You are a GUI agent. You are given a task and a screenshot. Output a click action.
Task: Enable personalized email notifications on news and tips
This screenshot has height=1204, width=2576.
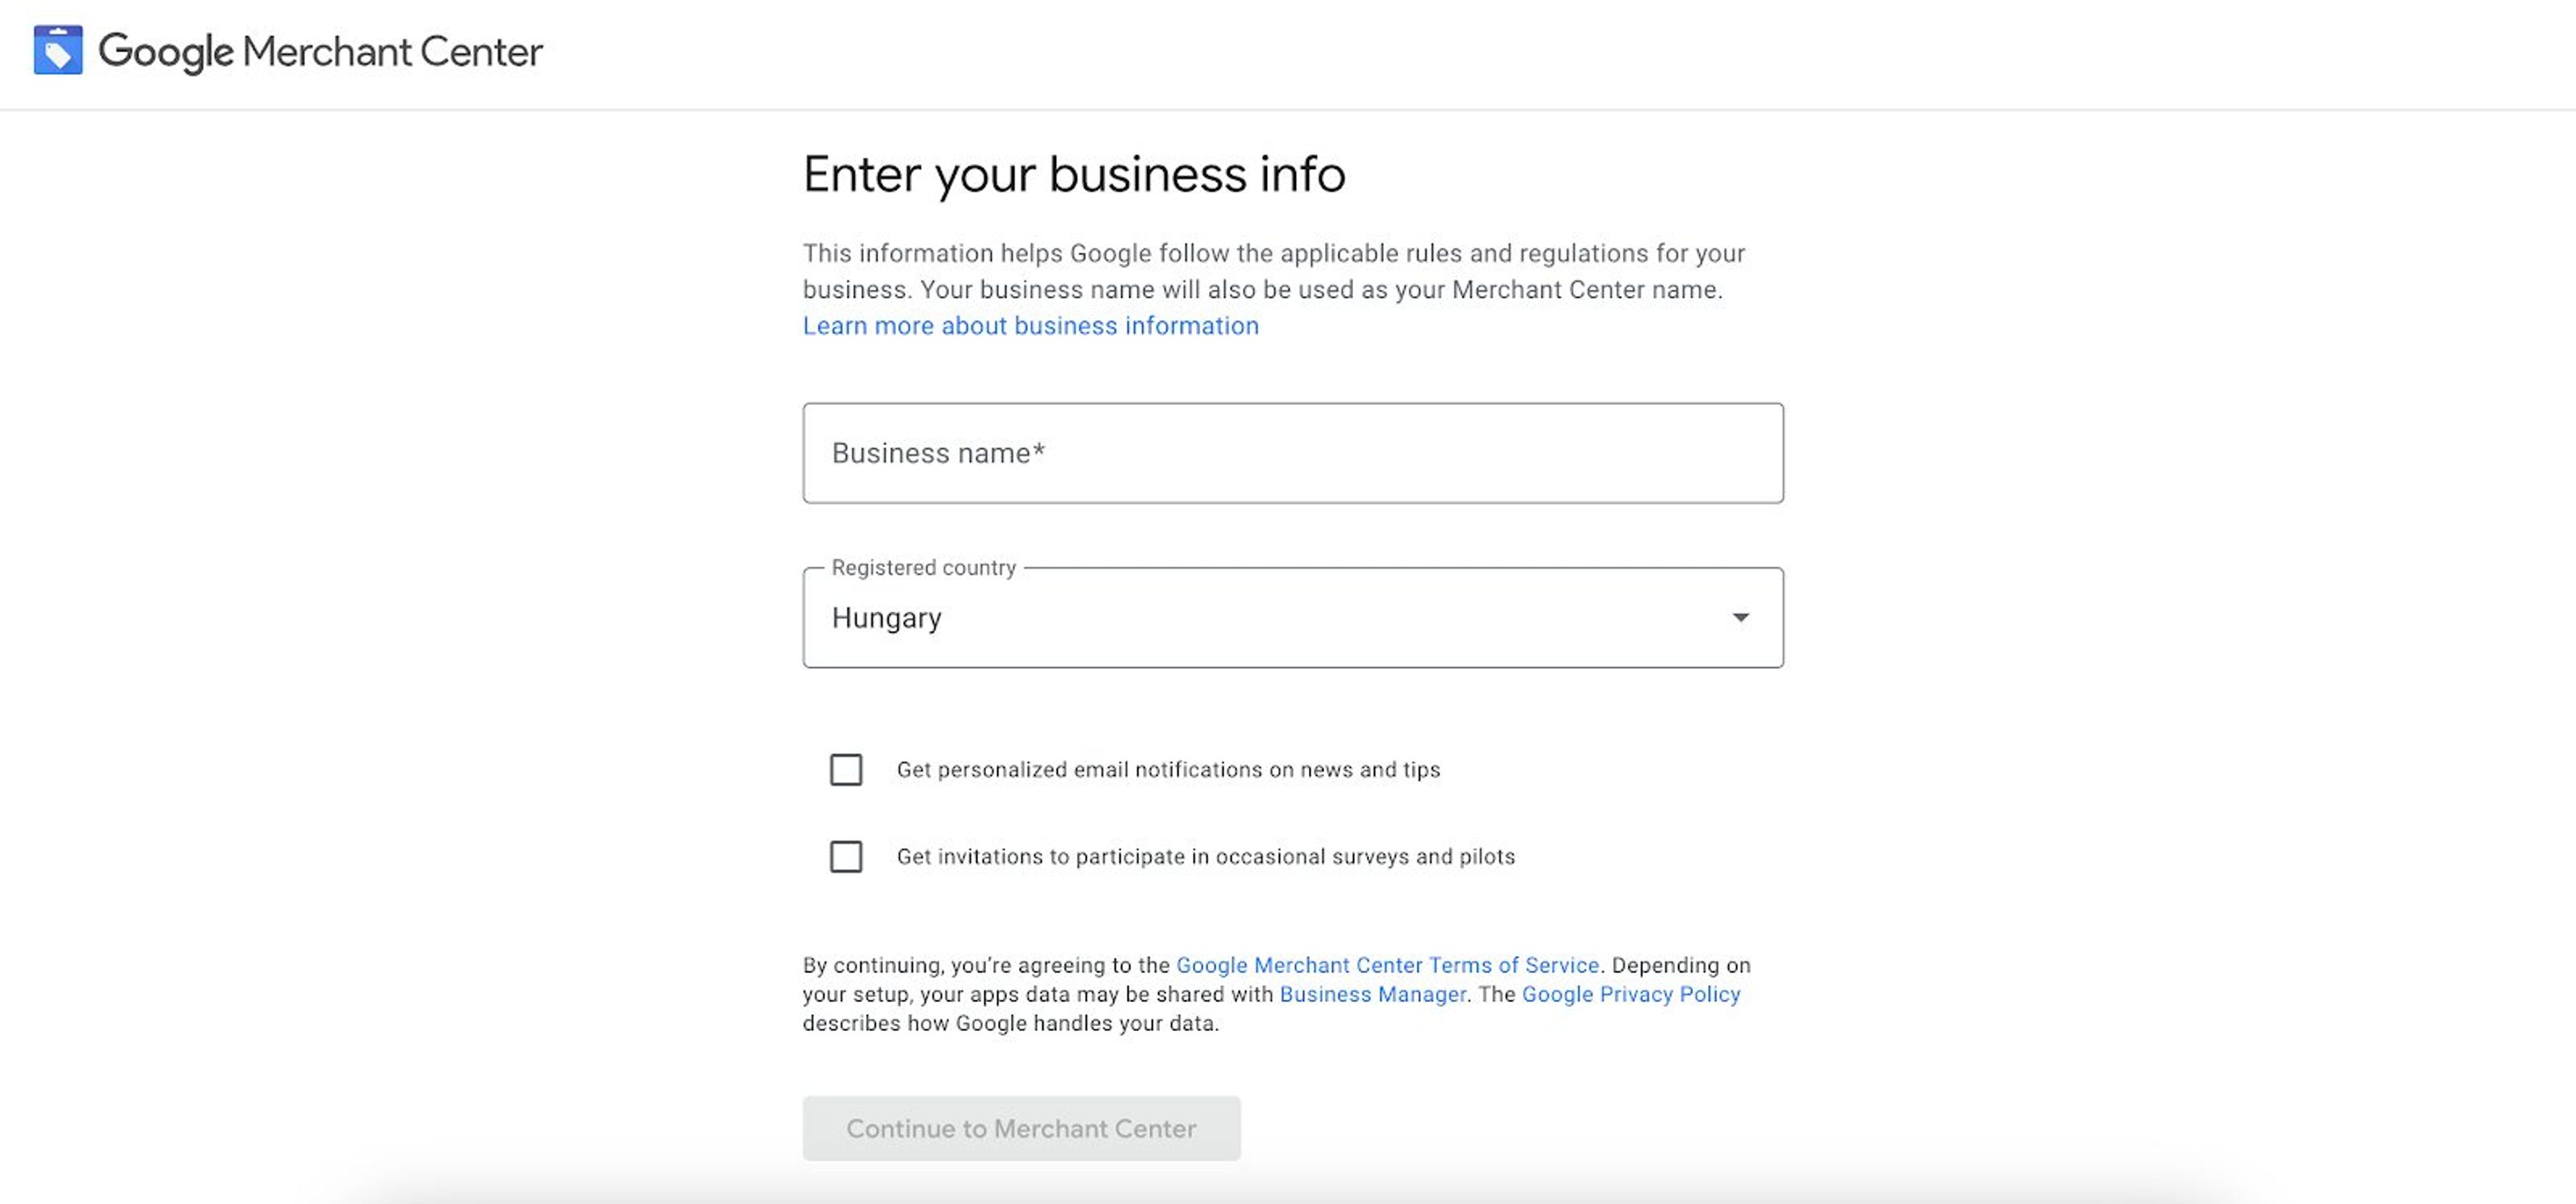(846, 770)
